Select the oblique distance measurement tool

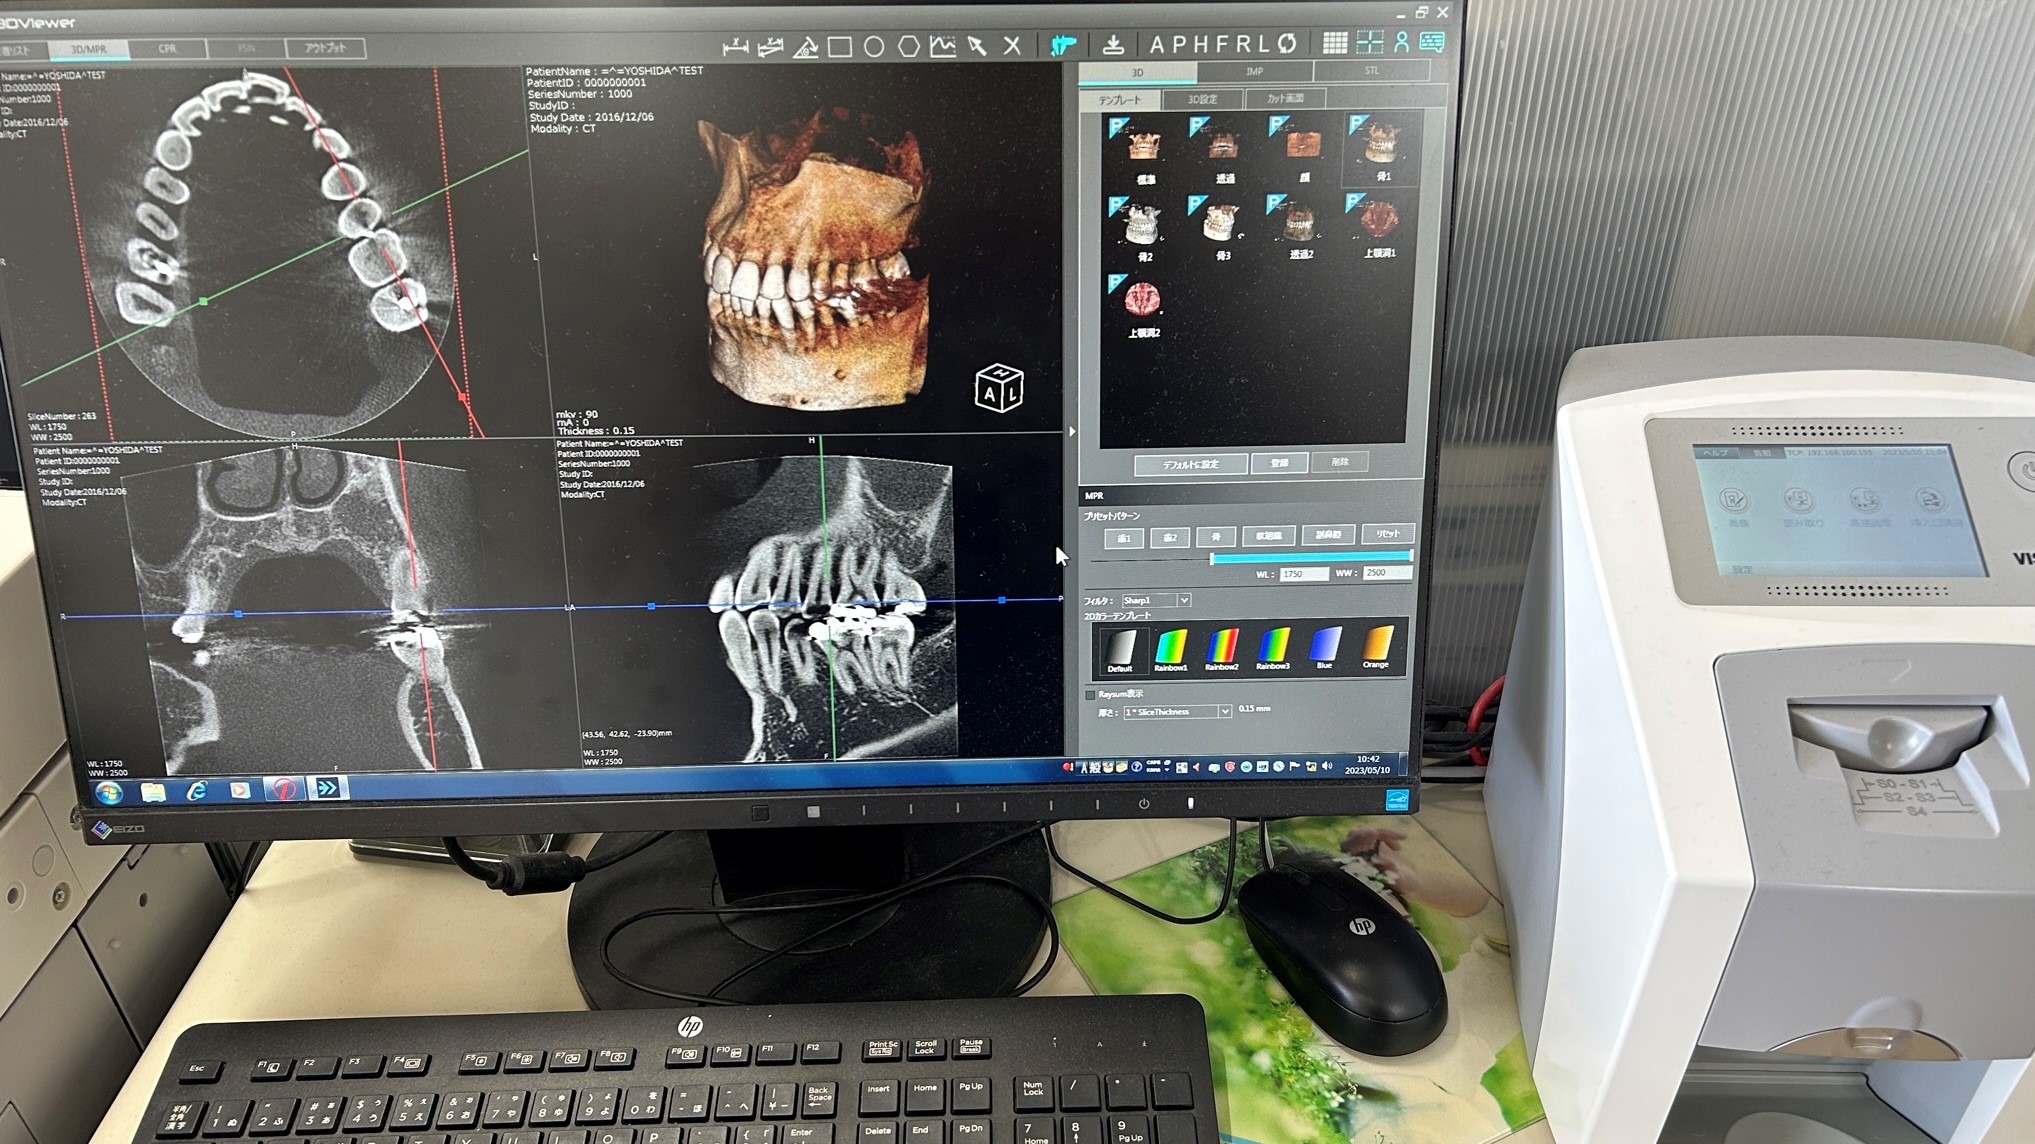click(x=771, y=46)
